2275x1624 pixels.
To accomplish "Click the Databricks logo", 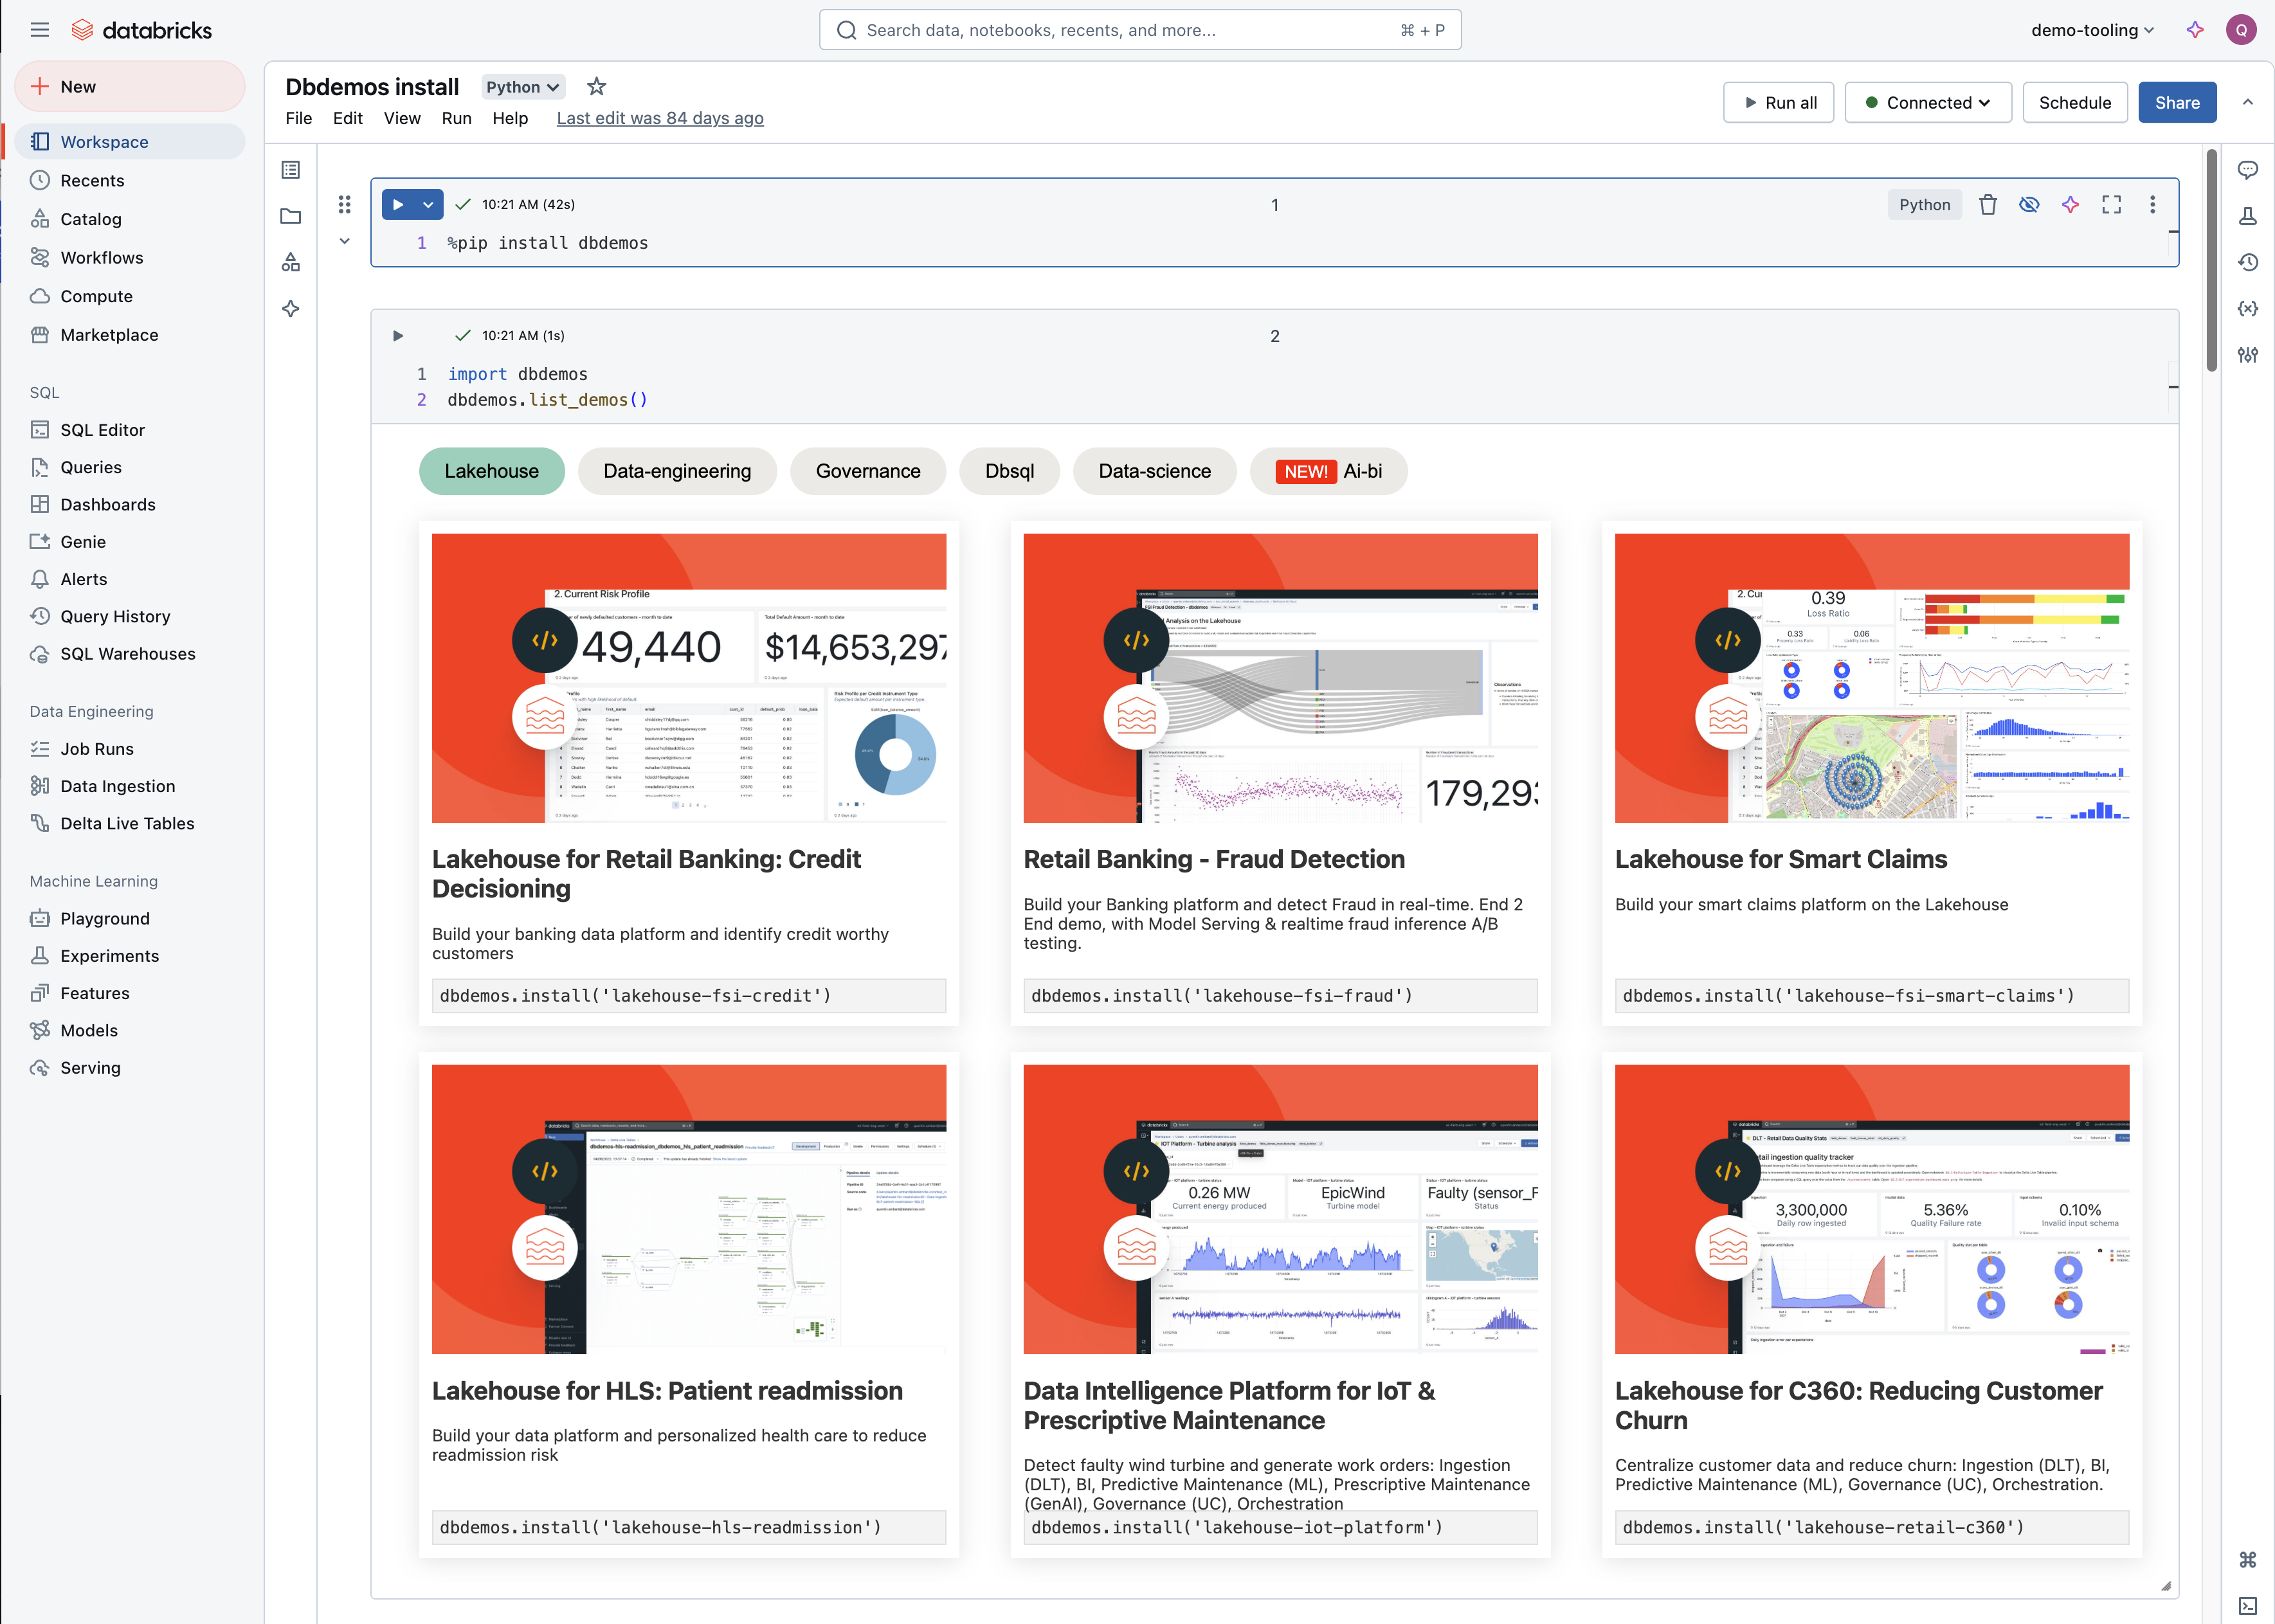I will (x=141, y=30).
